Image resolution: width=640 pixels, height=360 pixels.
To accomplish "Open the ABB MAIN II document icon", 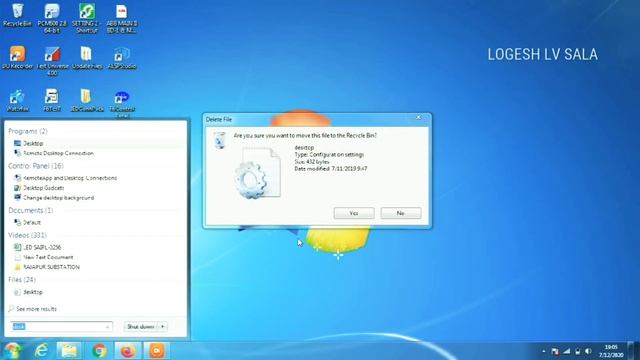I will 122,18.
